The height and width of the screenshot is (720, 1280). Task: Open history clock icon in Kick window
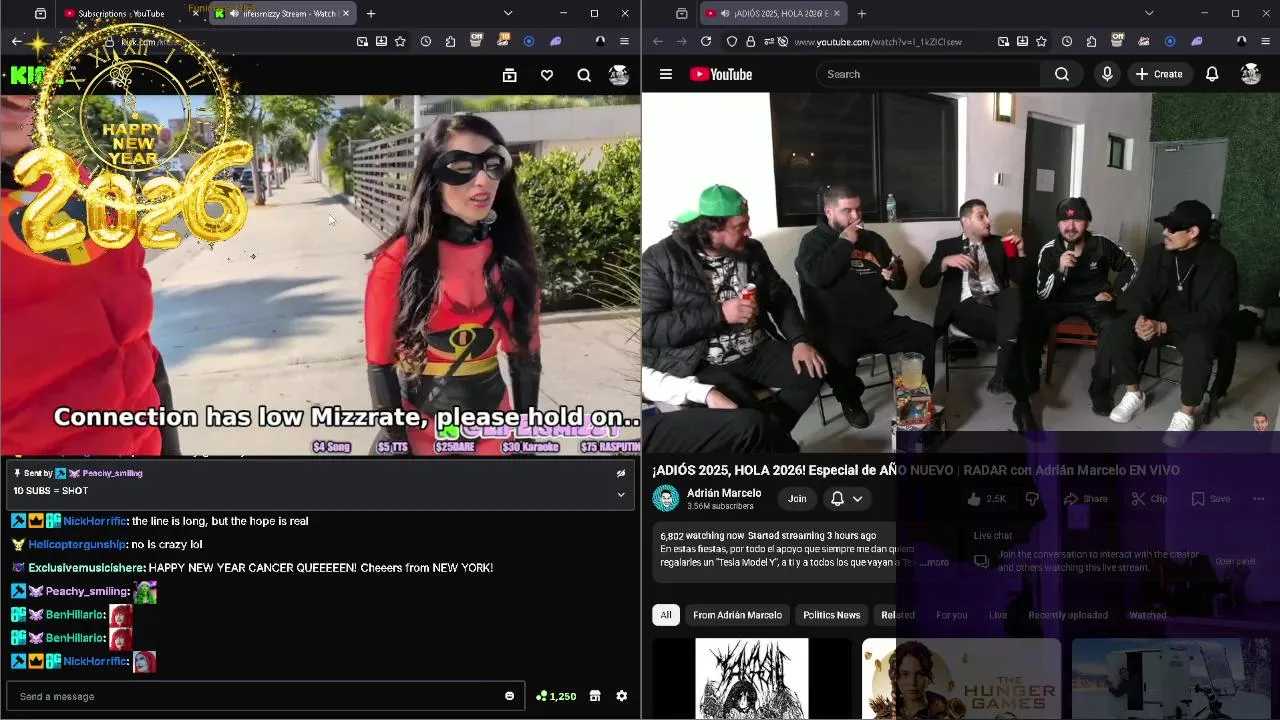[426, 41]
